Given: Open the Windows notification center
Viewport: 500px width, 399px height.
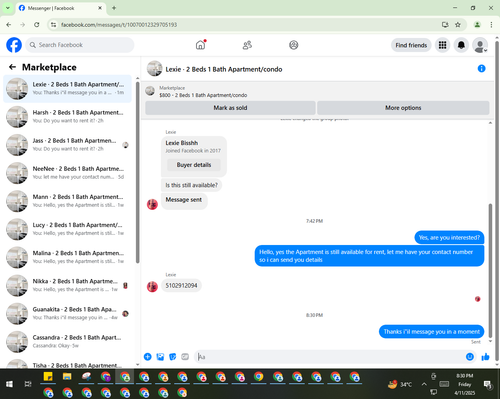Looking at the screenshot, I should pos(488,385).
